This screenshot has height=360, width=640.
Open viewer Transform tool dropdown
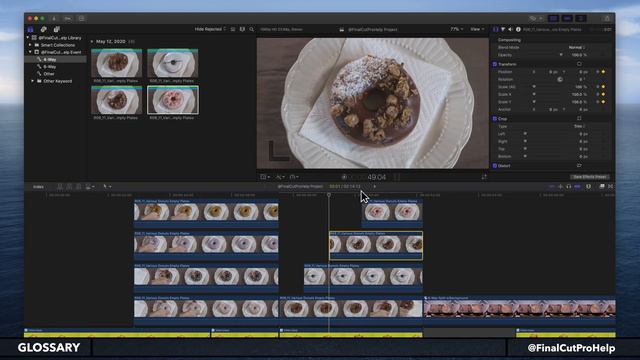point(265,177)
